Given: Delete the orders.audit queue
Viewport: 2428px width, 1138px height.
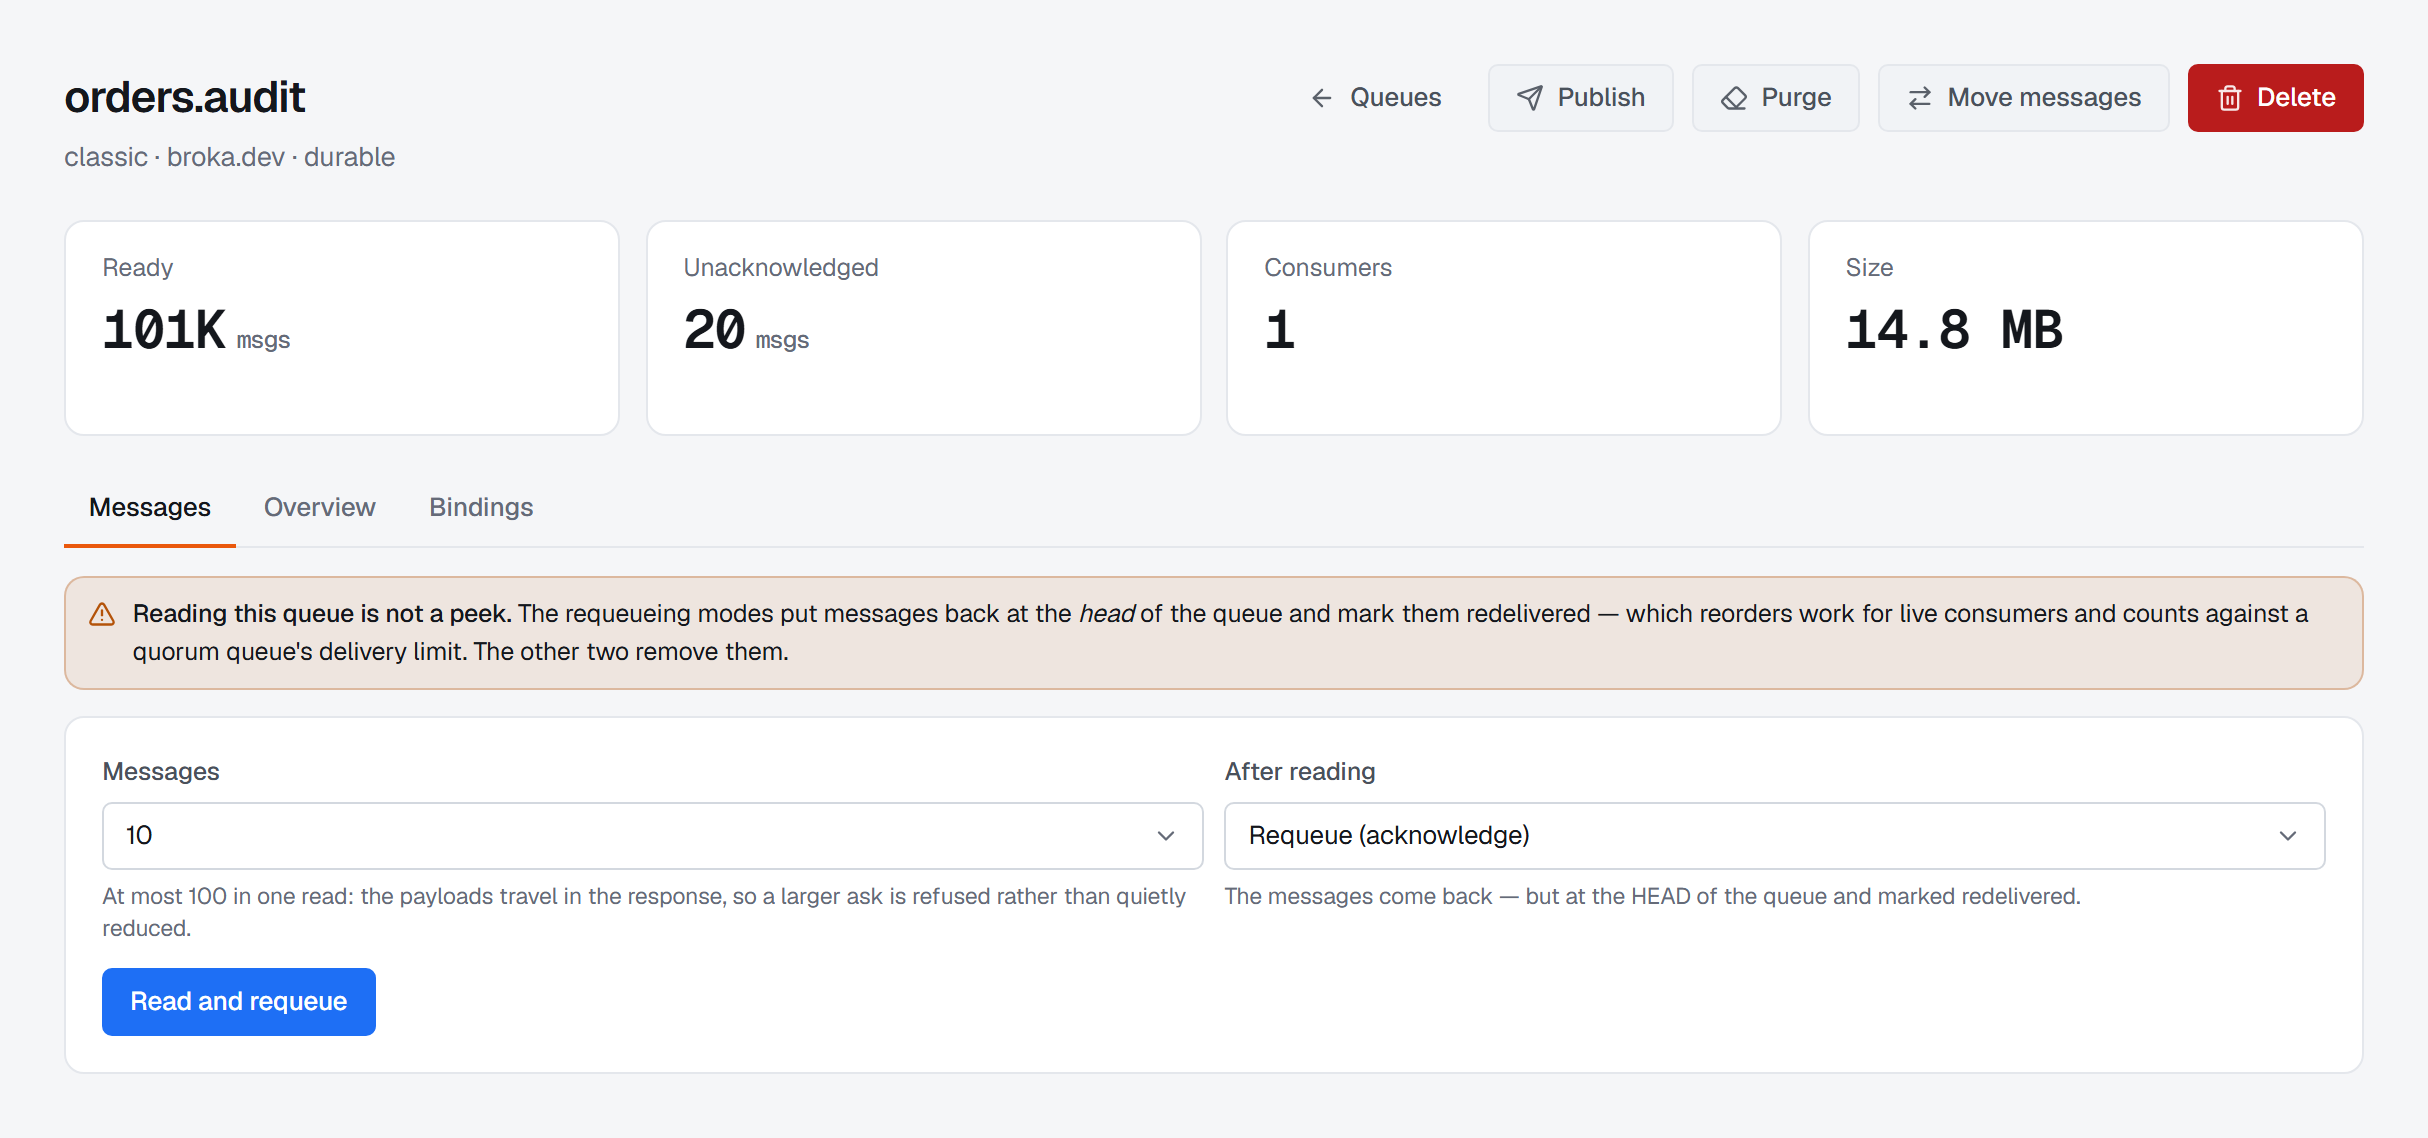Looking at the screenshot, I should tap(2275, 98).
